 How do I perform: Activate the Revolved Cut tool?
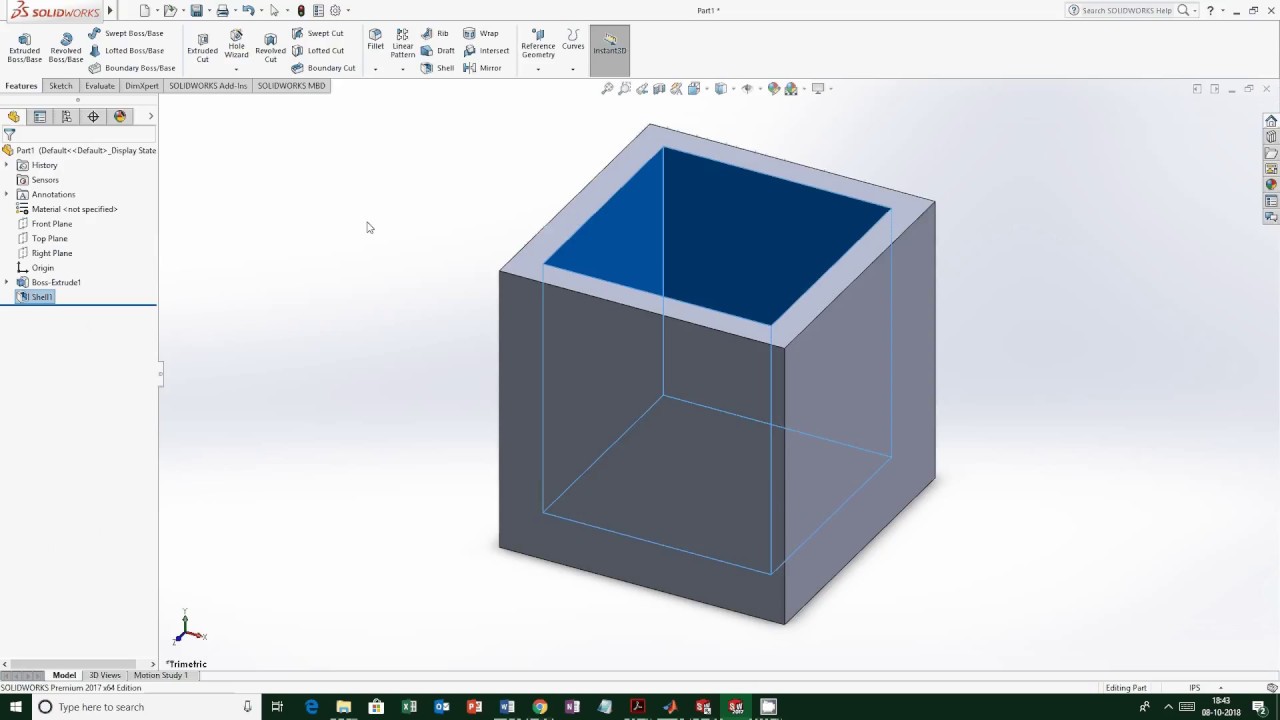[x=270, y=47]
